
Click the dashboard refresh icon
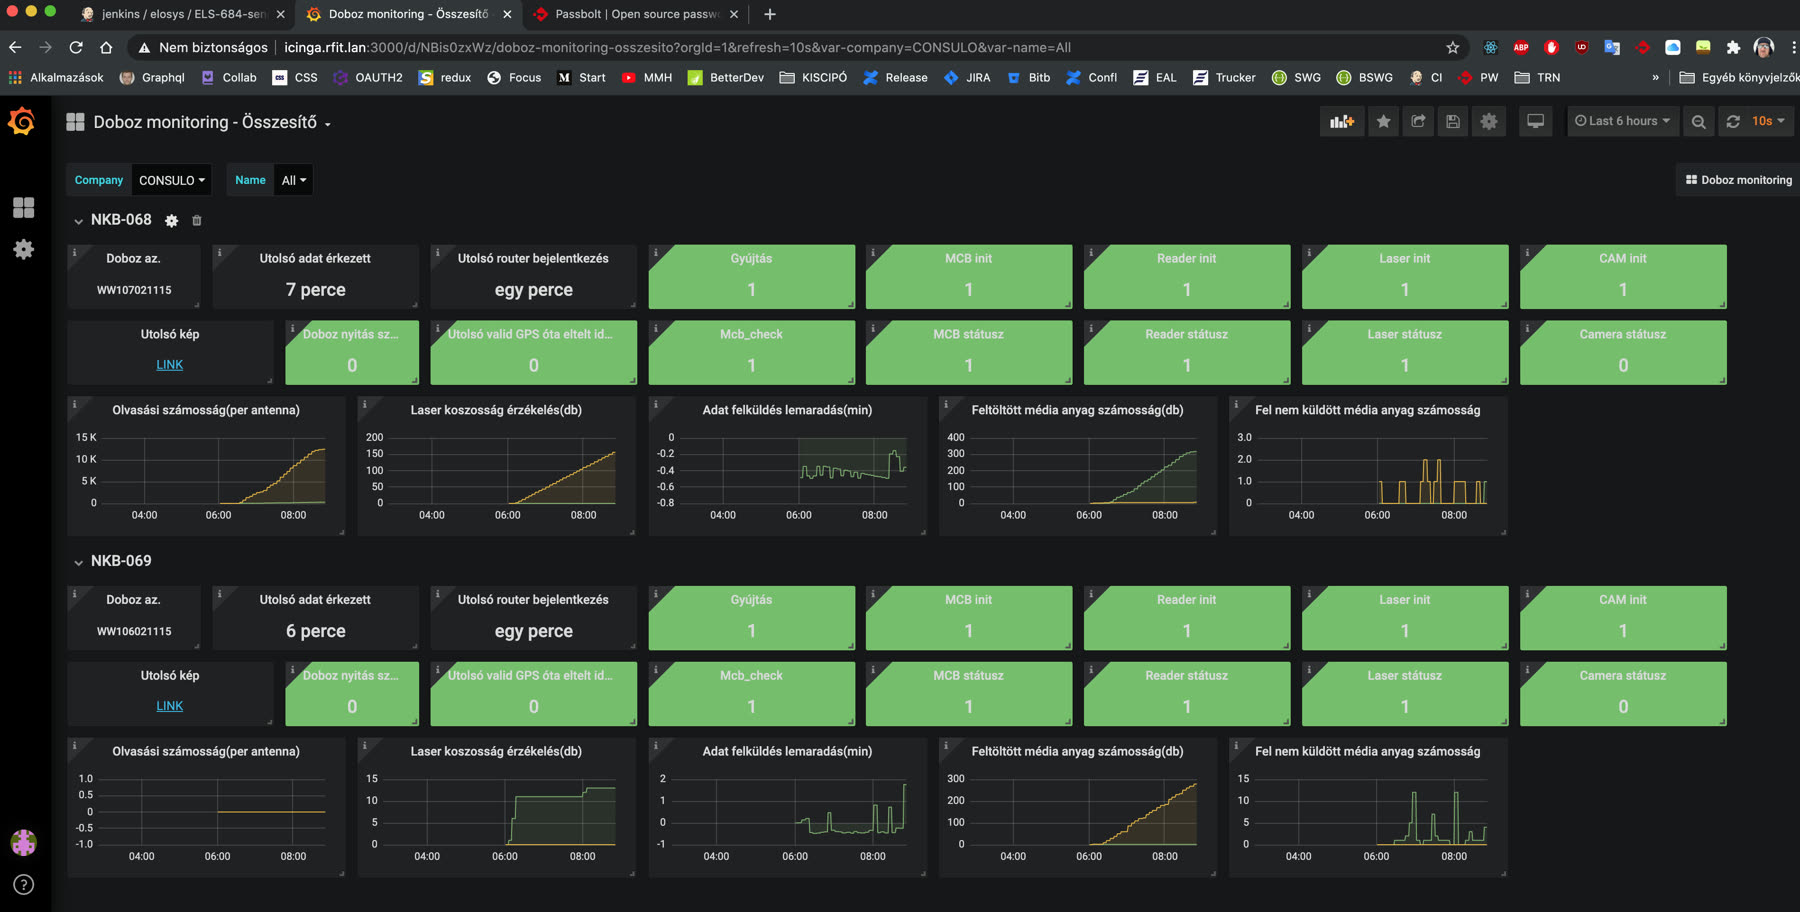click(1733, 121)
